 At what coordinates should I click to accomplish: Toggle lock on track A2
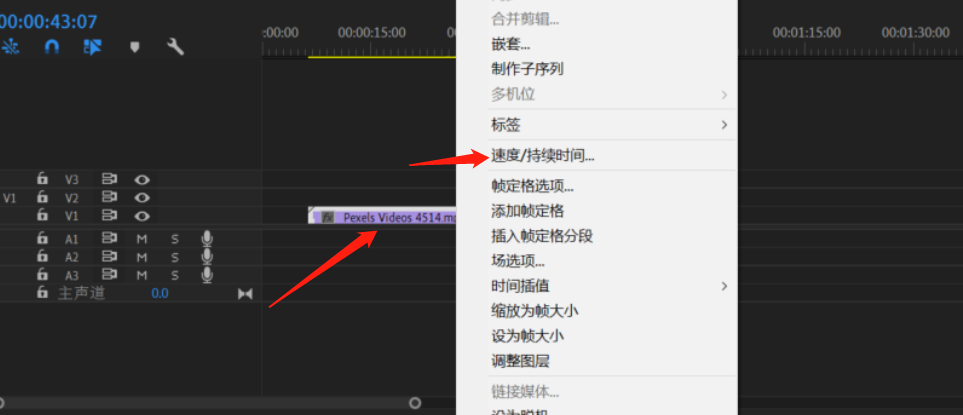pos(42,256)
